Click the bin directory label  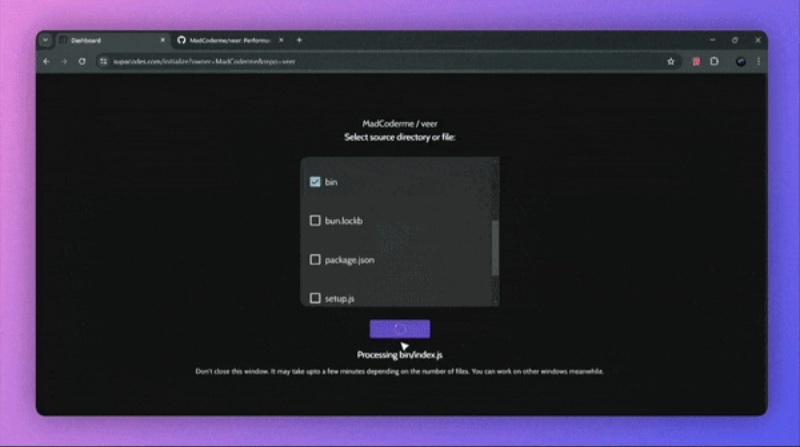click(x=331, y=182)
